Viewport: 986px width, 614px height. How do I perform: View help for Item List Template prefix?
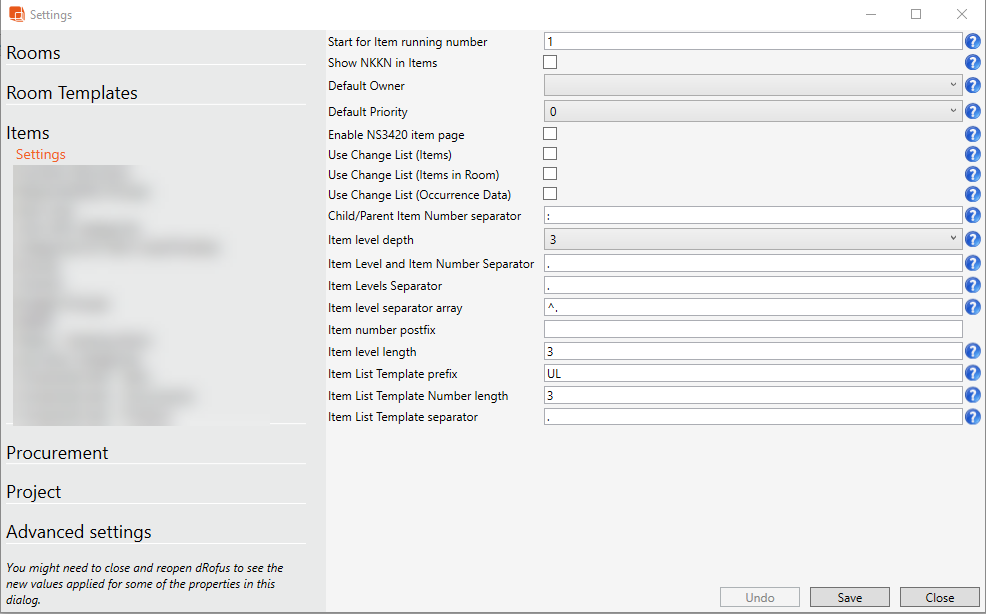pos(973,374)
